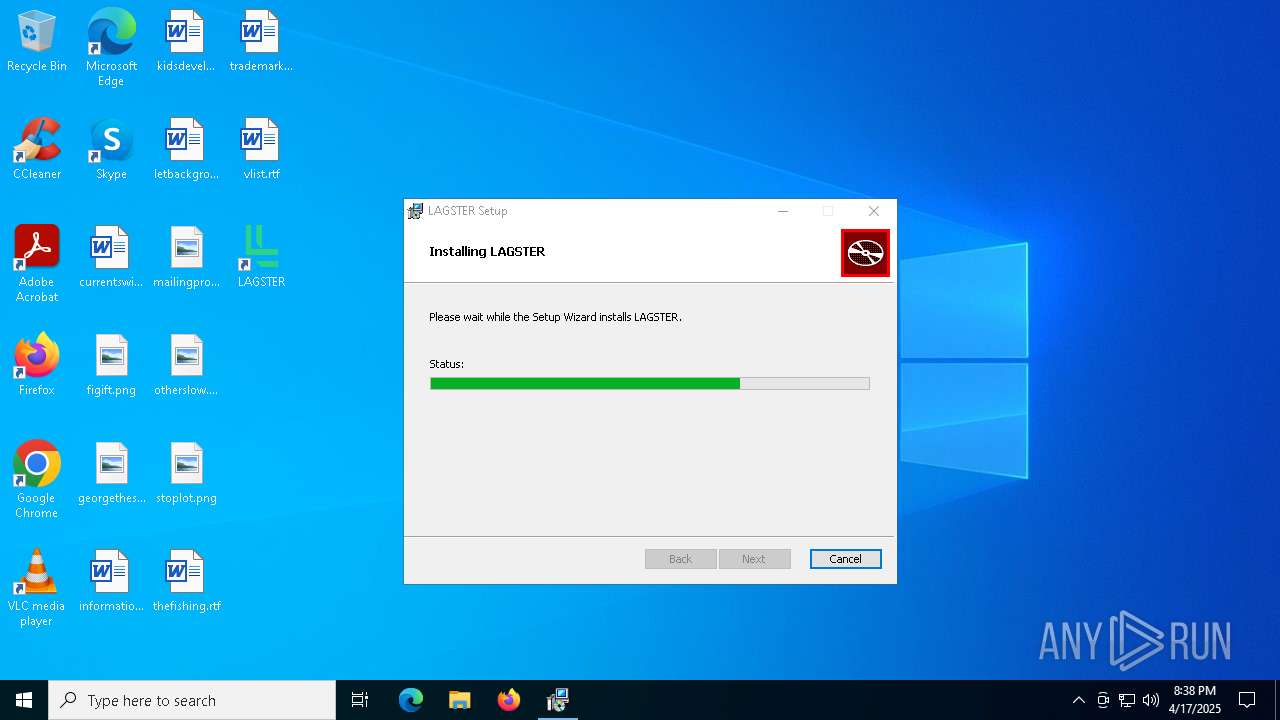The height and width of the screenshot is (720, 1280).
Task: Select the currentswi... document icon
Action: pyautogui.click(x=111, y=257)
